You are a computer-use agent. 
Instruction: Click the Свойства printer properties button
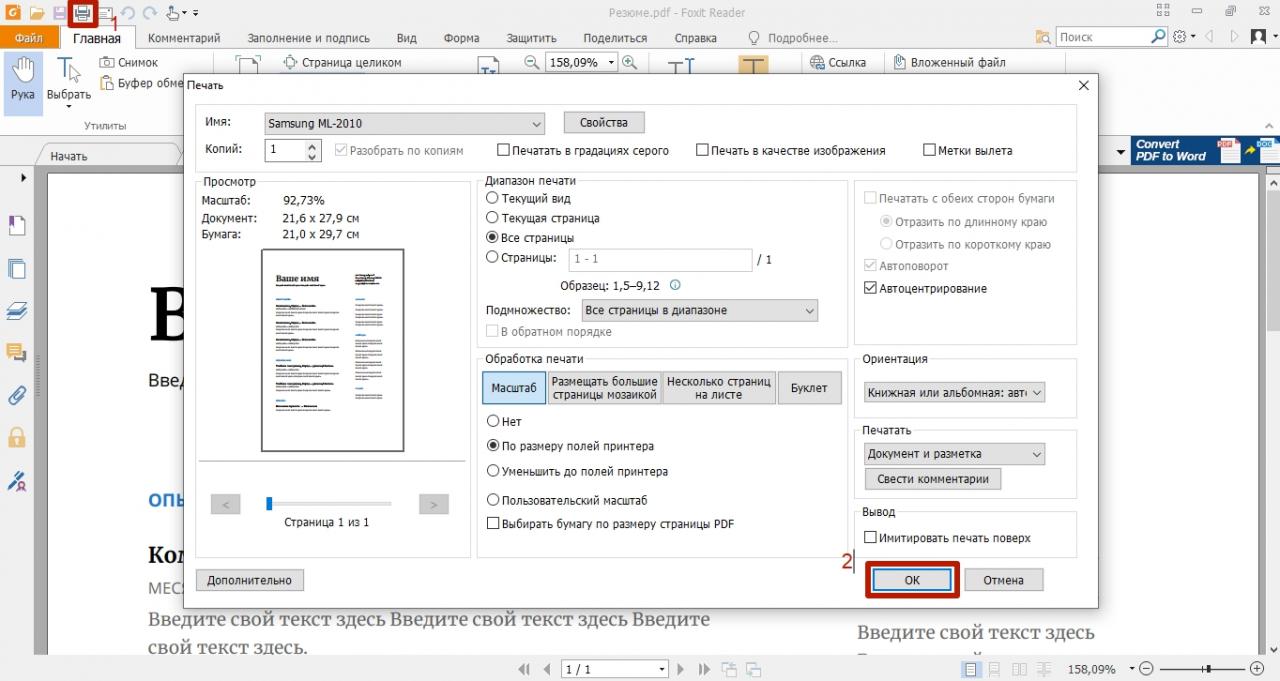(x=604, y=123)
